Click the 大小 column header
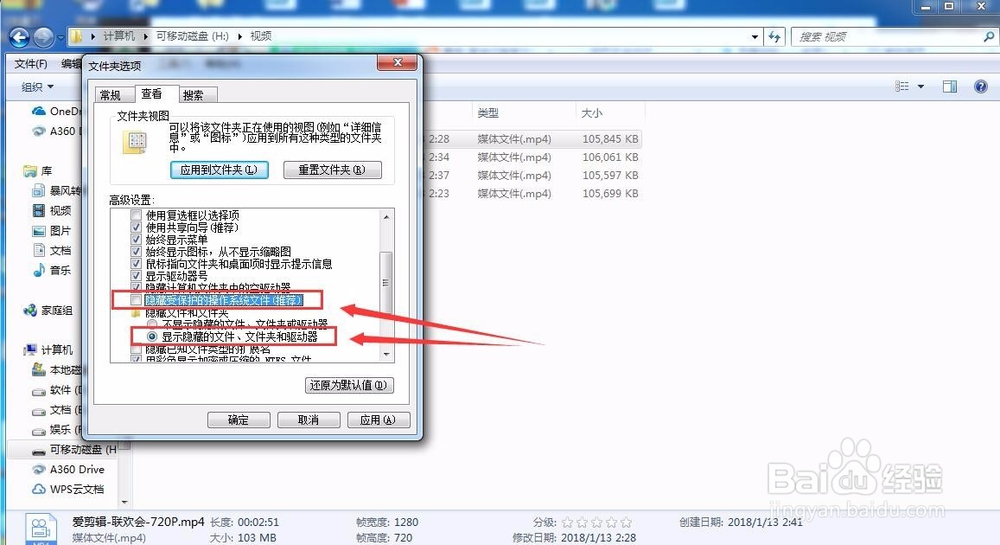 point(592,113)
